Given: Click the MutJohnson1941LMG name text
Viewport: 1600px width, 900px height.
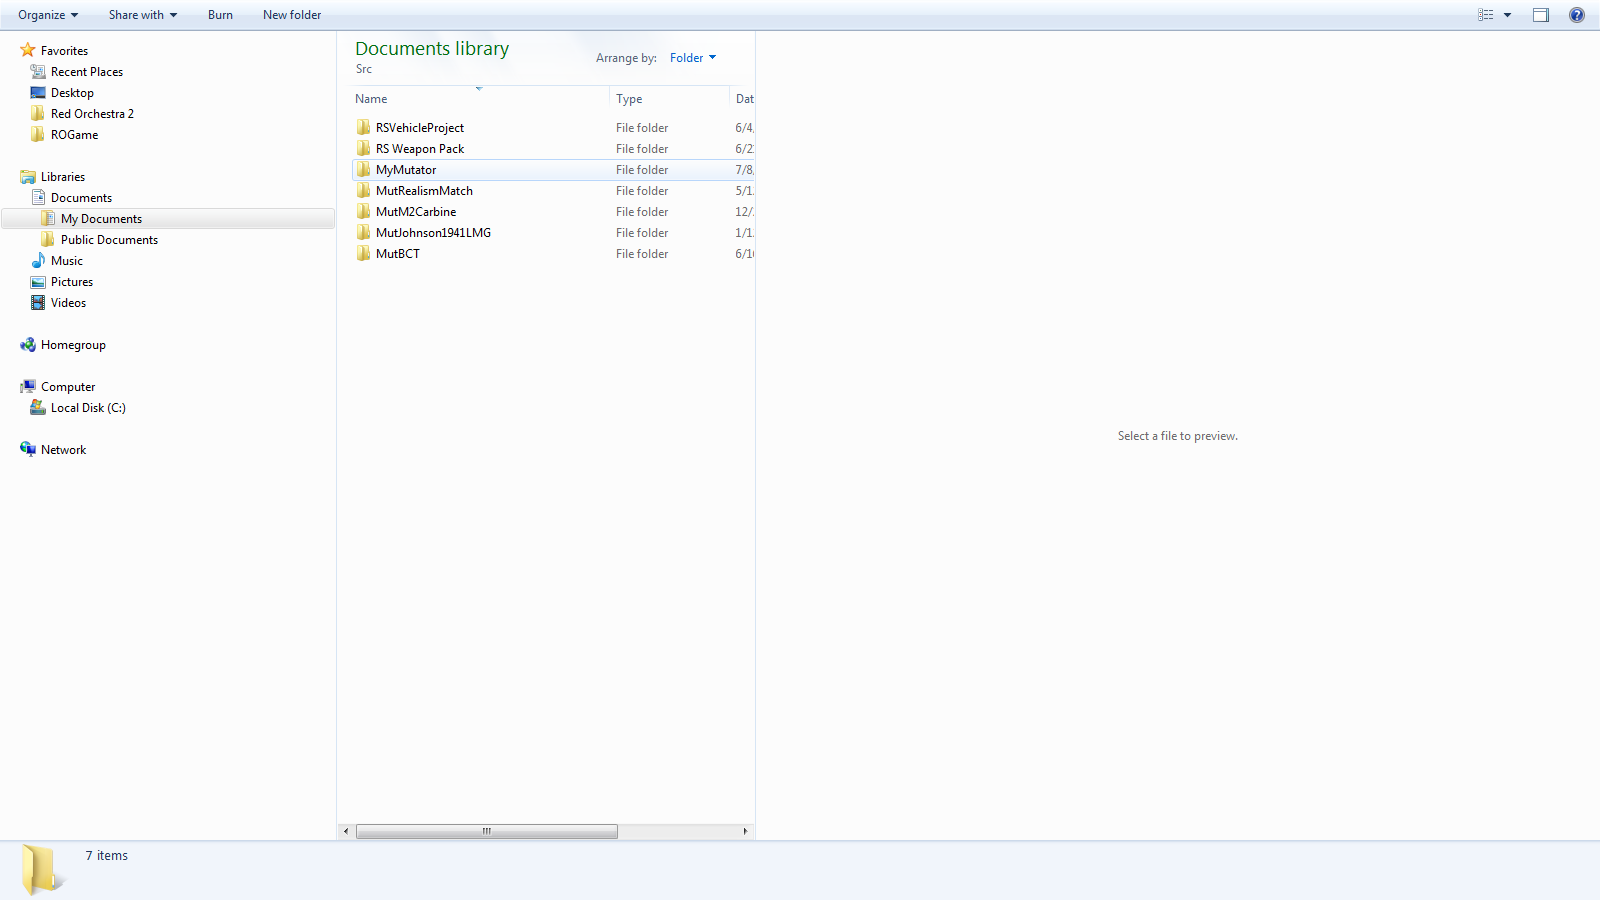Looking at the screenshot, I should click(433, 233).
